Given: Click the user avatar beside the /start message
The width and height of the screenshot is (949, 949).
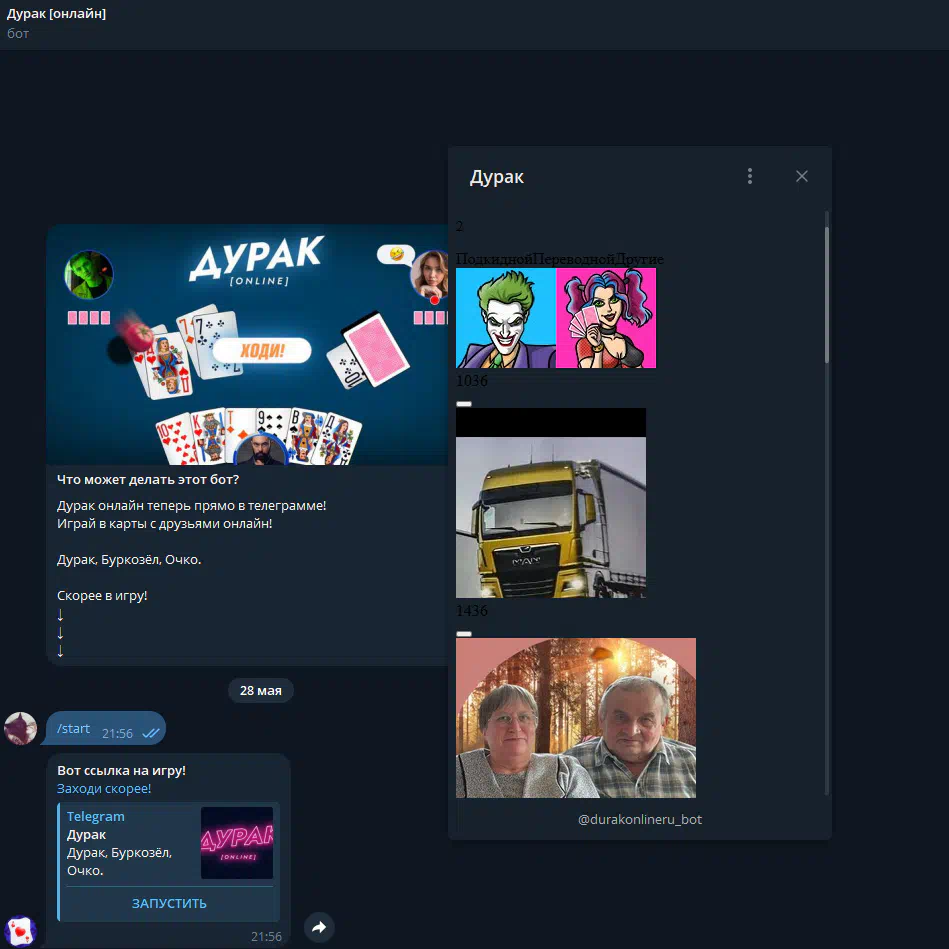Looking at the screenshot, I should coord(21,728).
